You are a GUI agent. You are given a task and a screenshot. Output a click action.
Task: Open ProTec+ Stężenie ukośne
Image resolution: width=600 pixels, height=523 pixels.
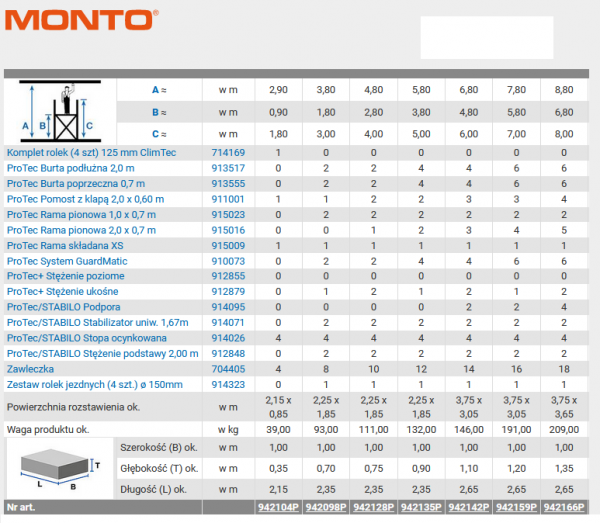62,292
